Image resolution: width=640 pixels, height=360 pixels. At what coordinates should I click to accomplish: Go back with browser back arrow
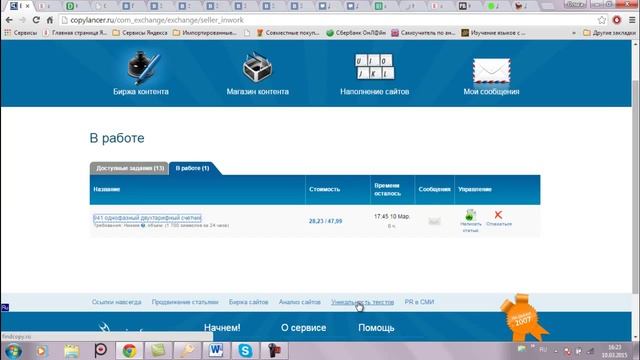pyautogui.click(x=9, y=20)
